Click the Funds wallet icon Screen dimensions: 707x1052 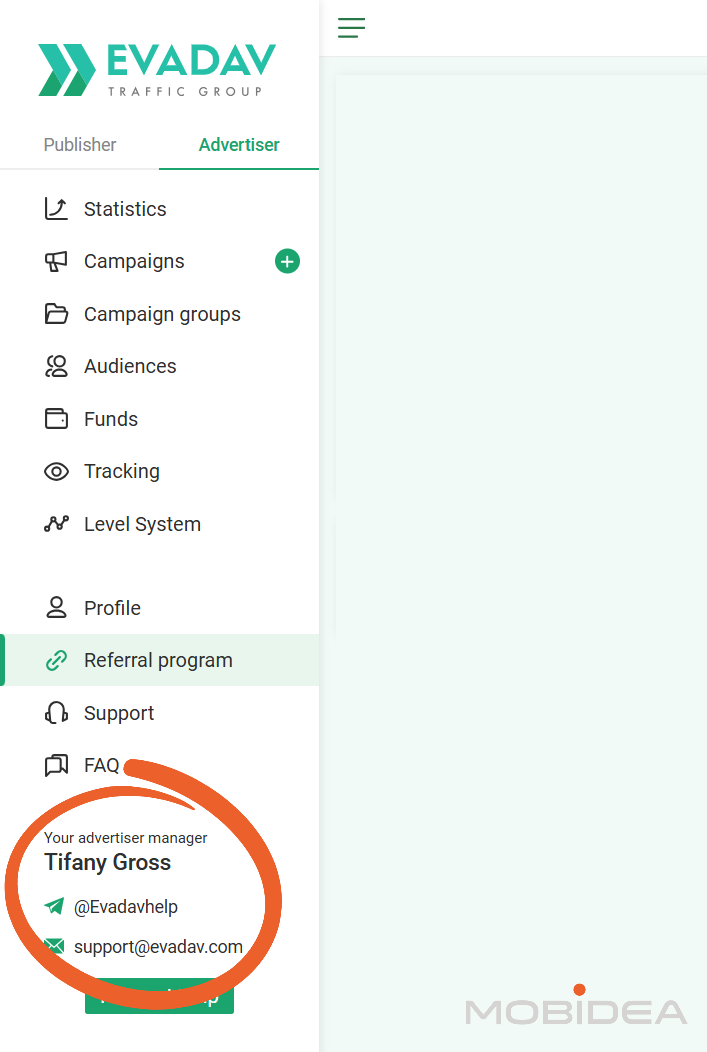(56, 419)
